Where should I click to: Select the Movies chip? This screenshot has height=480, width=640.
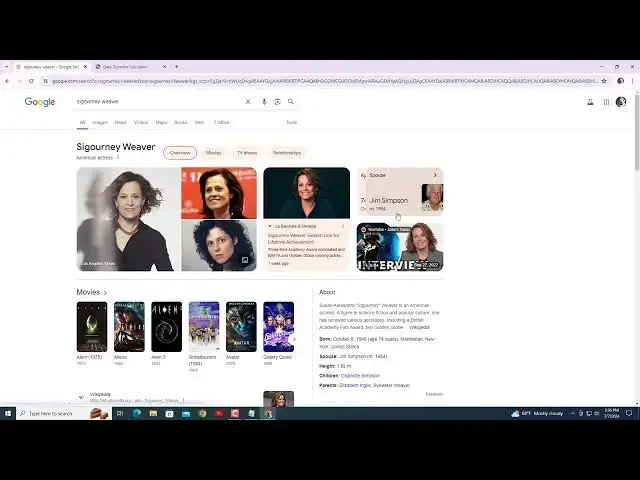click(213, 153)
